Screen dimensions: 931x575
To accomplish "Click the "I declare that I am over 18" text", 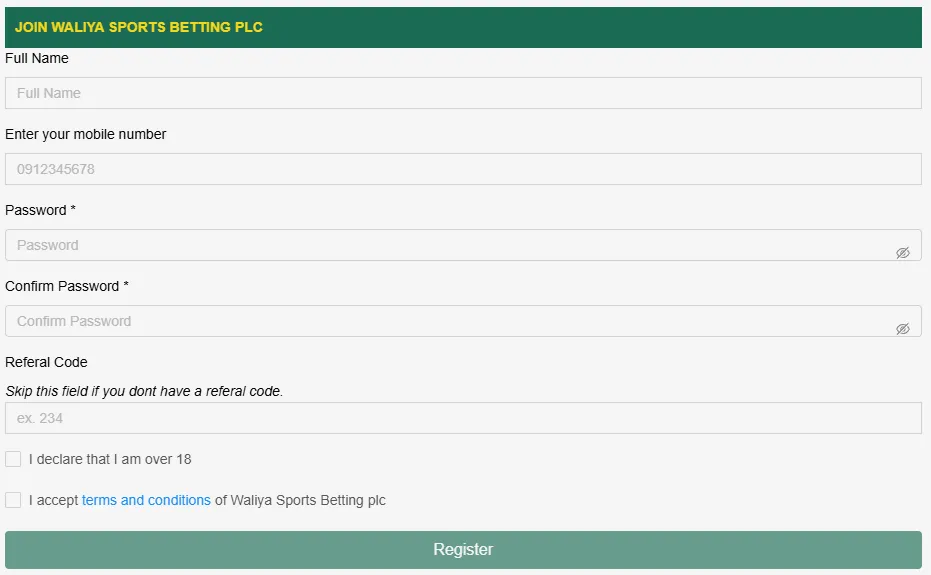I will click(x=110, y=459).
